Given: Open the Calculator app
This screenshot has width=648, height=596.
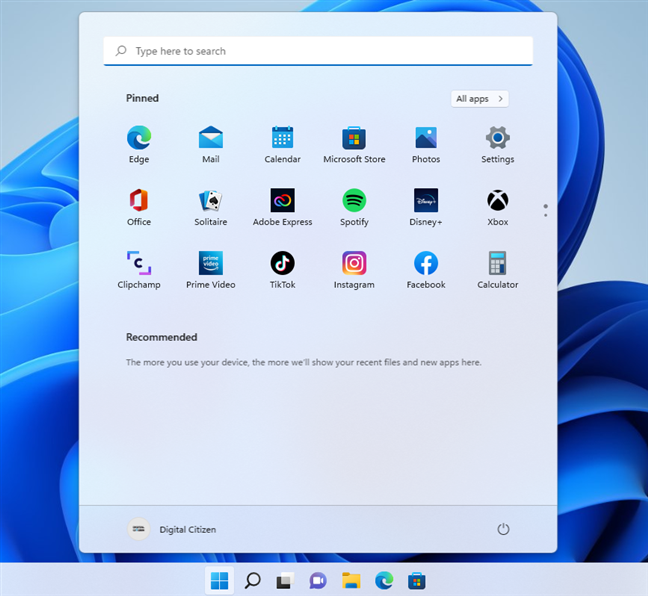Looking at the screenshot, I should pos(498,270).
